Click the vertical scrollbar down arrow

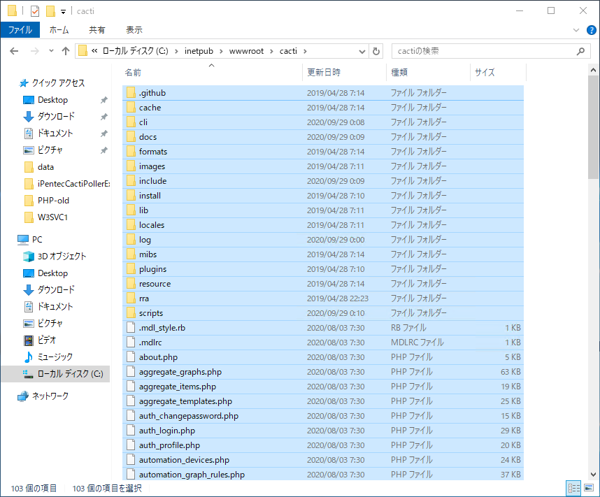coord(593,474)
